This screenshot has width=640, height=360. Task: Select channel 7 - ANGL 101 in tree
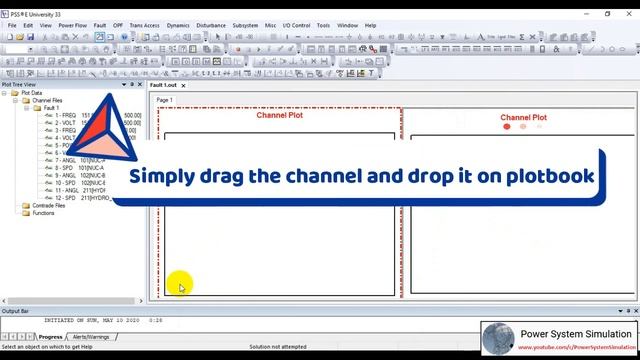pos(80,160)
